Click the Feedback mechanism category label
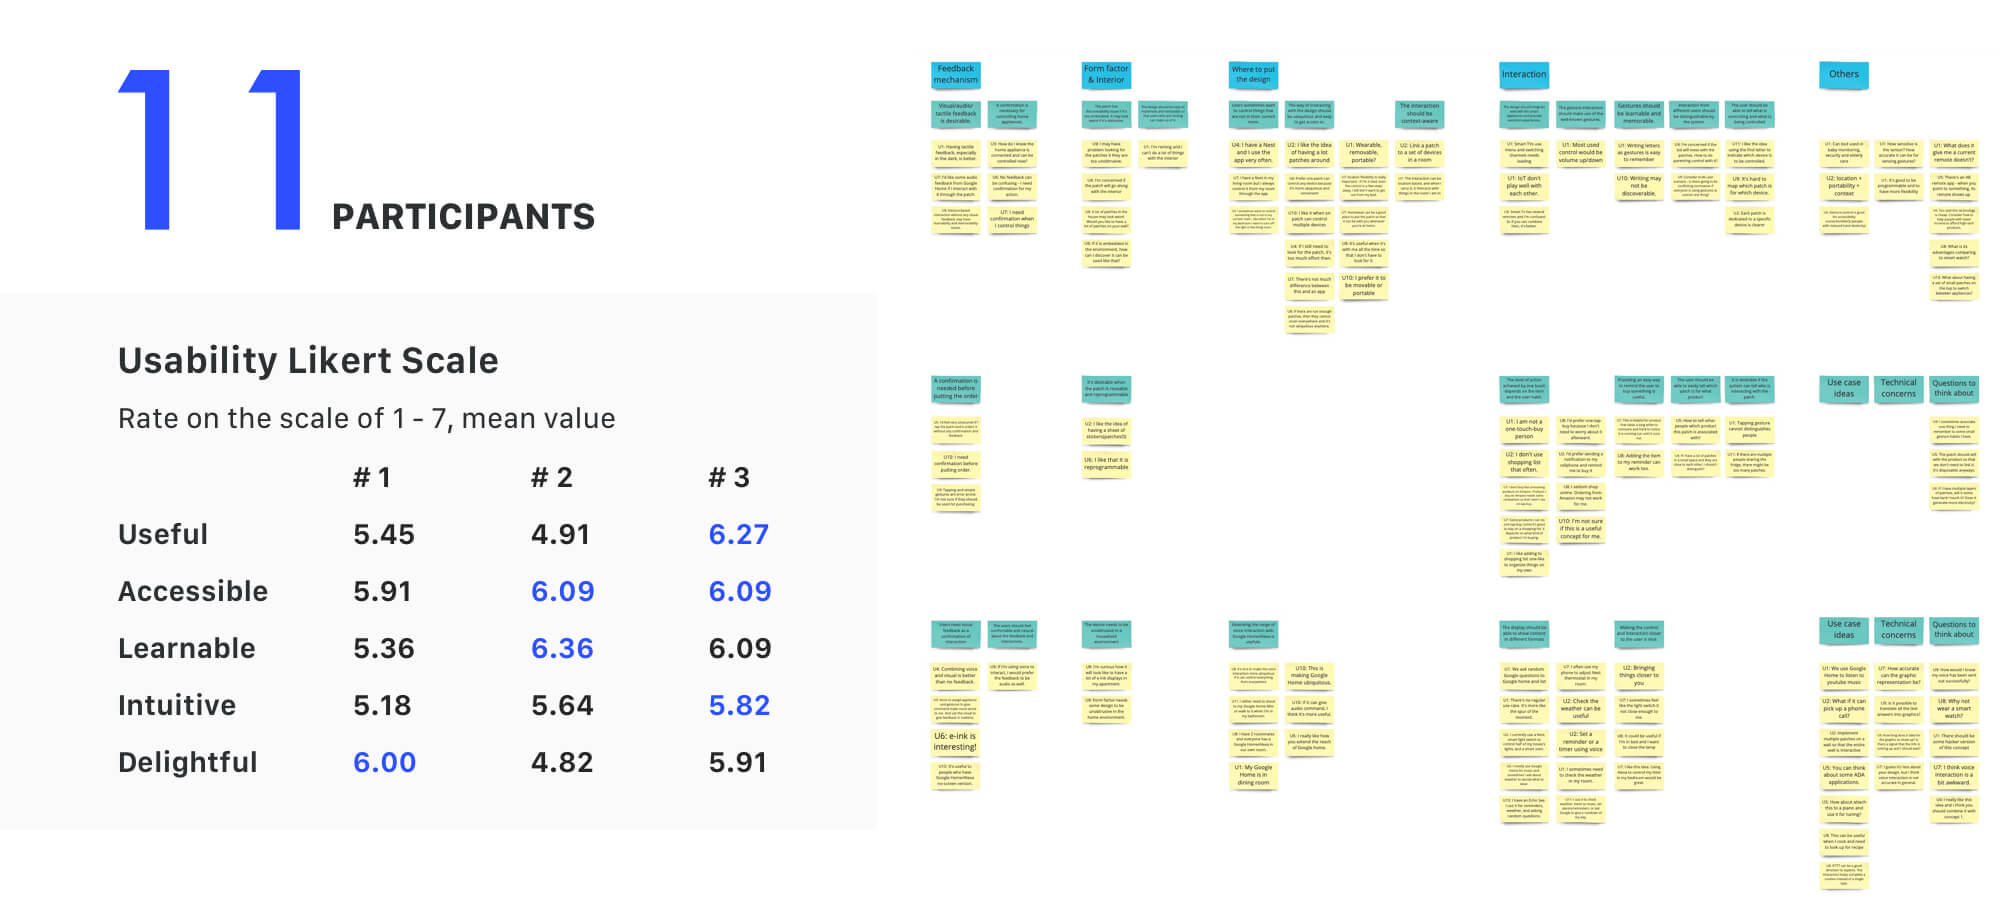The width and height of the screenshot is (2000, 900). (x=955, y=75)
